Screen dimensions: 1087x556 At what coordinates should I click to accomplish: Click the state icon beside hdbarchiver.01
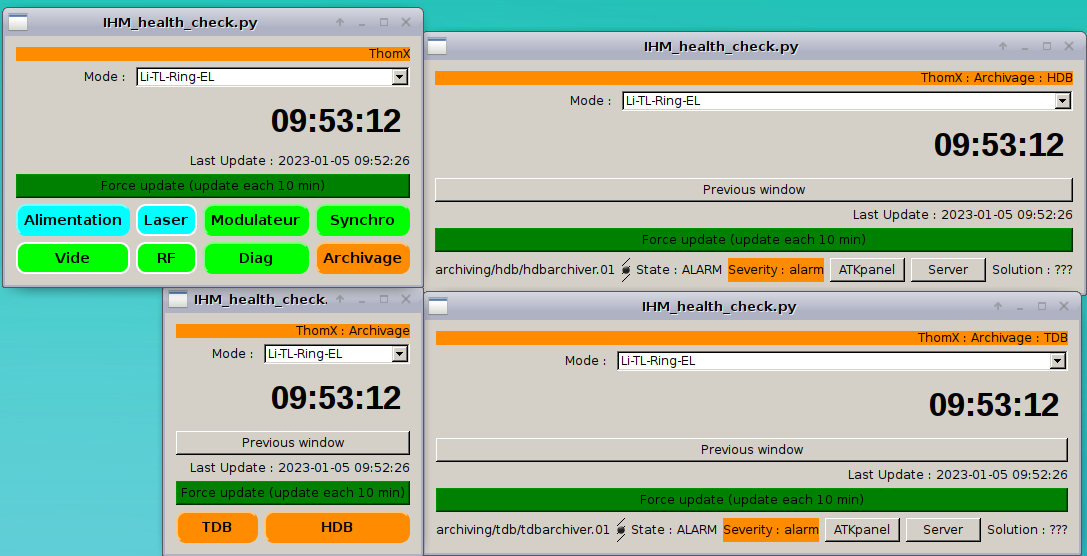(625, 270)
